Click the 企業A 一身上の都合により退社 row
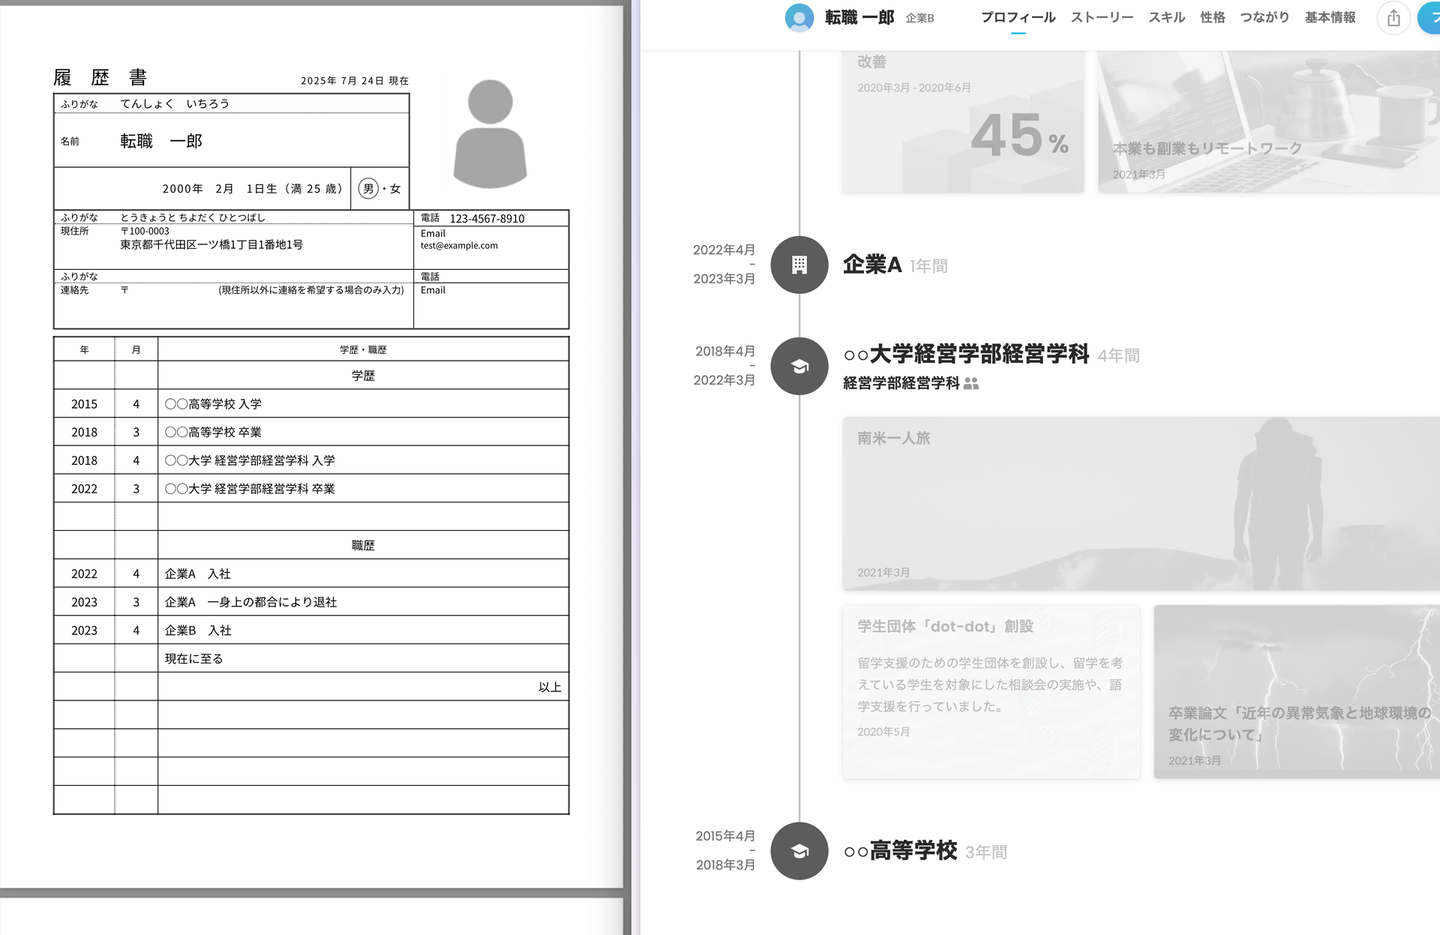The width and height of the screenshot is (1440, 935). click(311, 602)
